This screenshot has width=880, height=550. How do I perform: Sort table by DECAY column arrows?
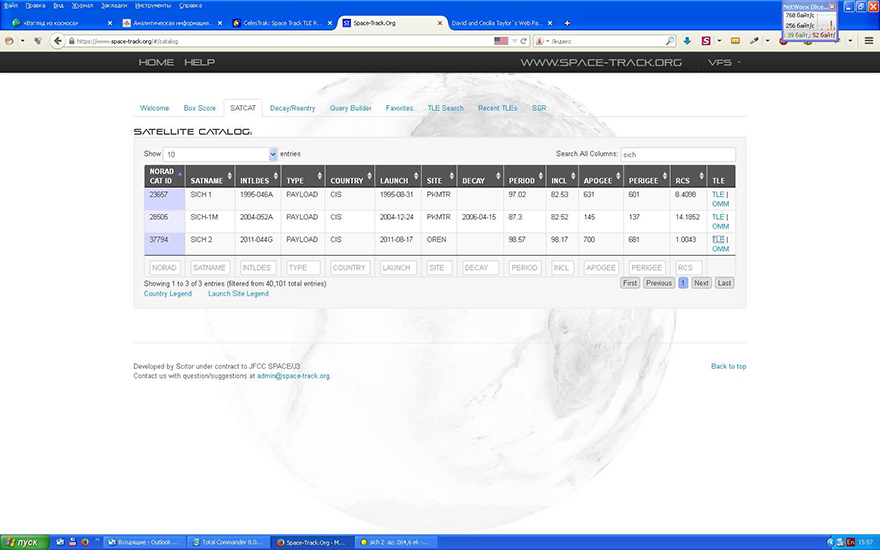point(498,176)
